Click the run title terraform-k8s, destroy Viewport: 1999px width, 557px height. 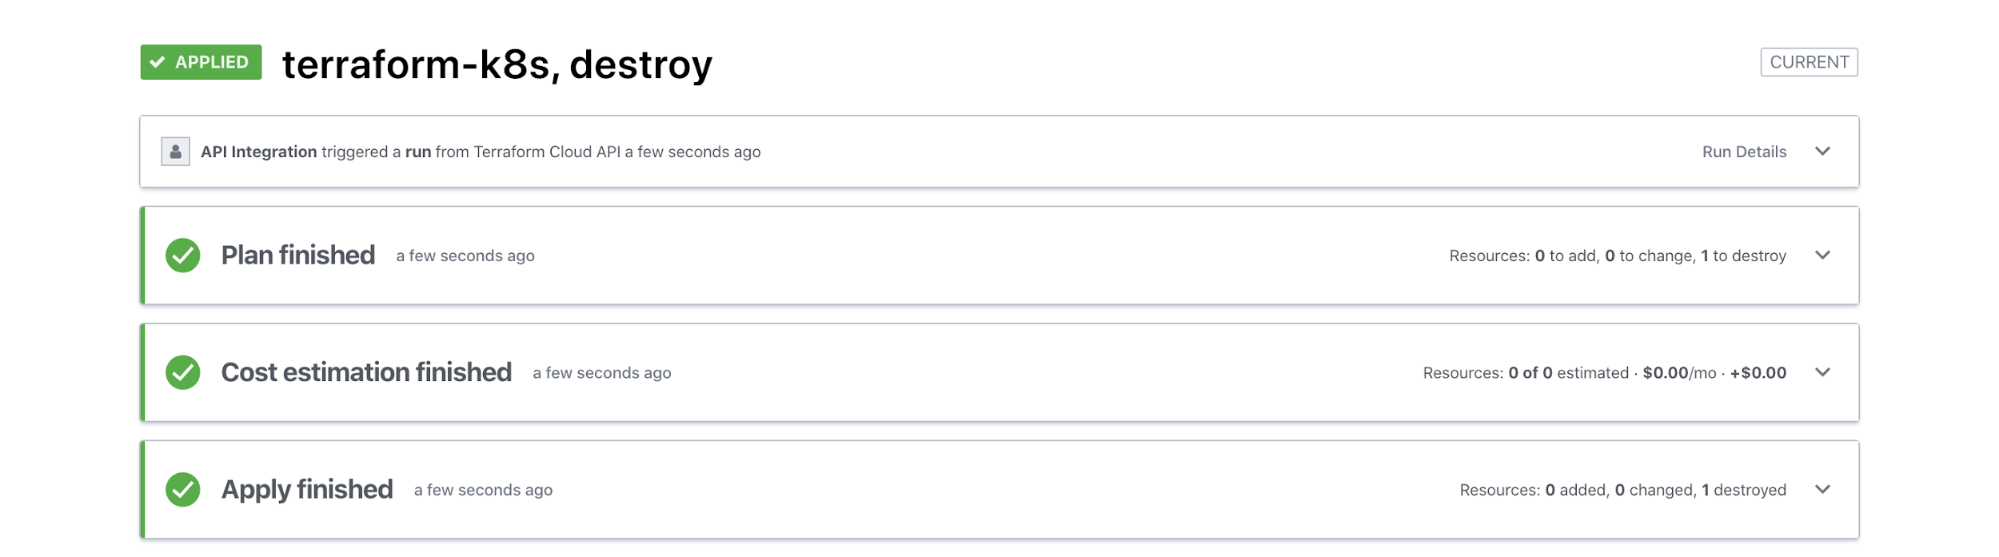click(x=497, y=65)
